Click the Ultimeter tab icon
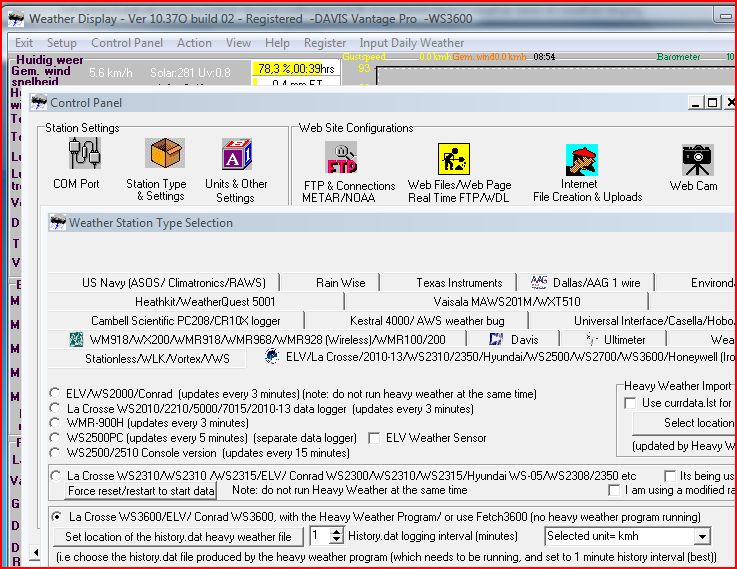Viewport: 737px width, 569px height. [591, 339]
